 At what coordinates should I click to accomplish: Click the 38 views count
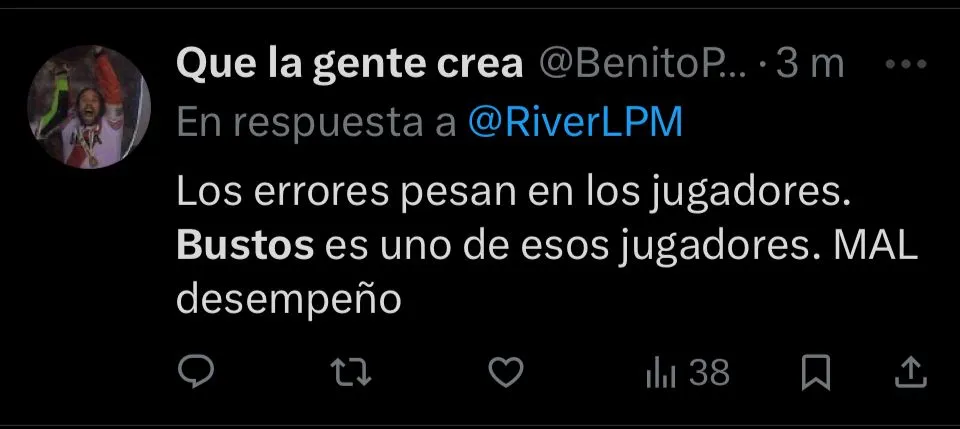pyautogui.click(x=709, y=373)
